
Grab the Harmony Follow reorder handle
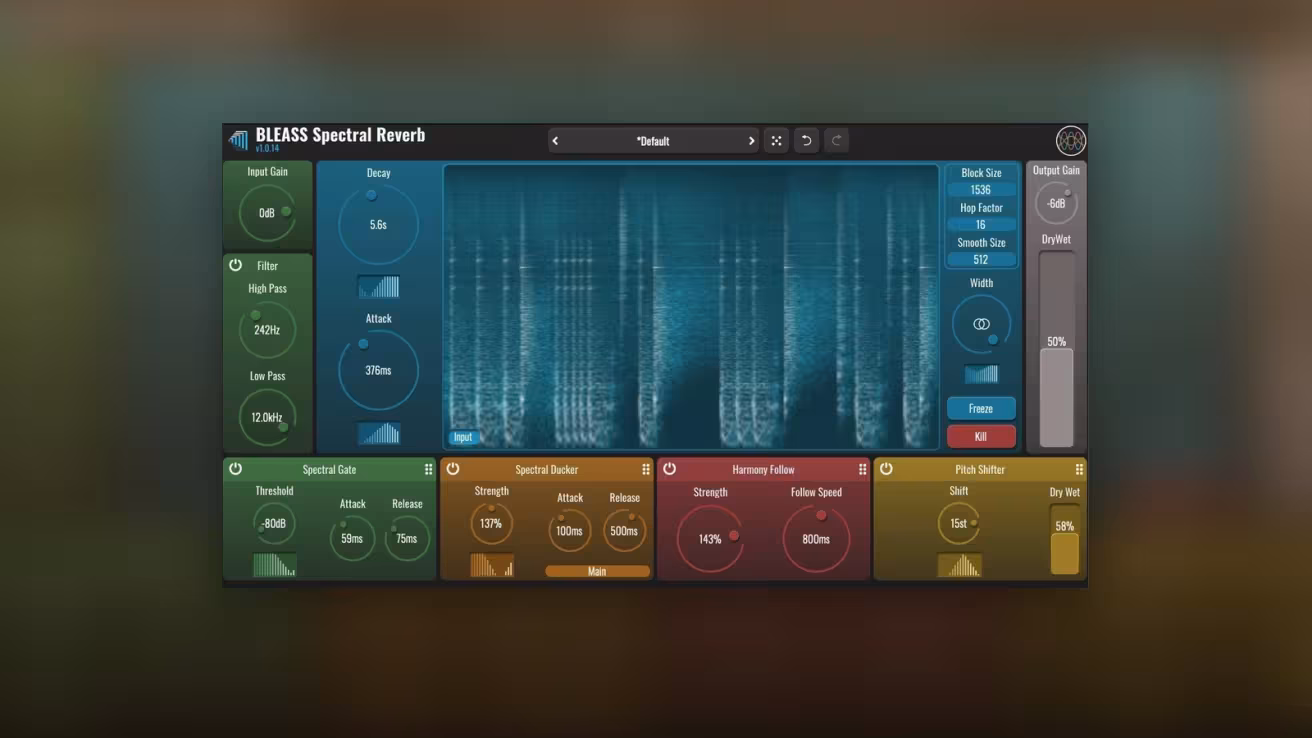tap(862, 469)
